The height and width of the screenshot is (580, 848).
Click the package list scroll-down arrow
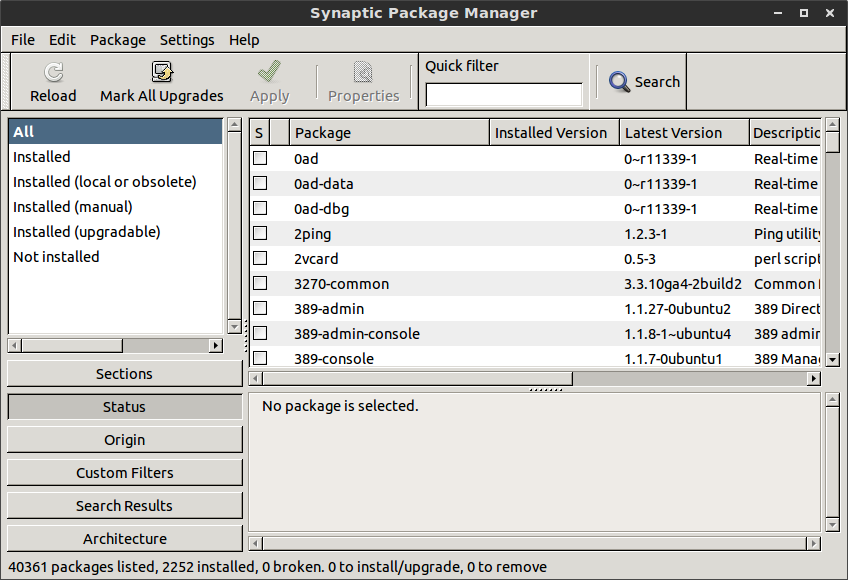pyautogui.click(x=833, y=359)
